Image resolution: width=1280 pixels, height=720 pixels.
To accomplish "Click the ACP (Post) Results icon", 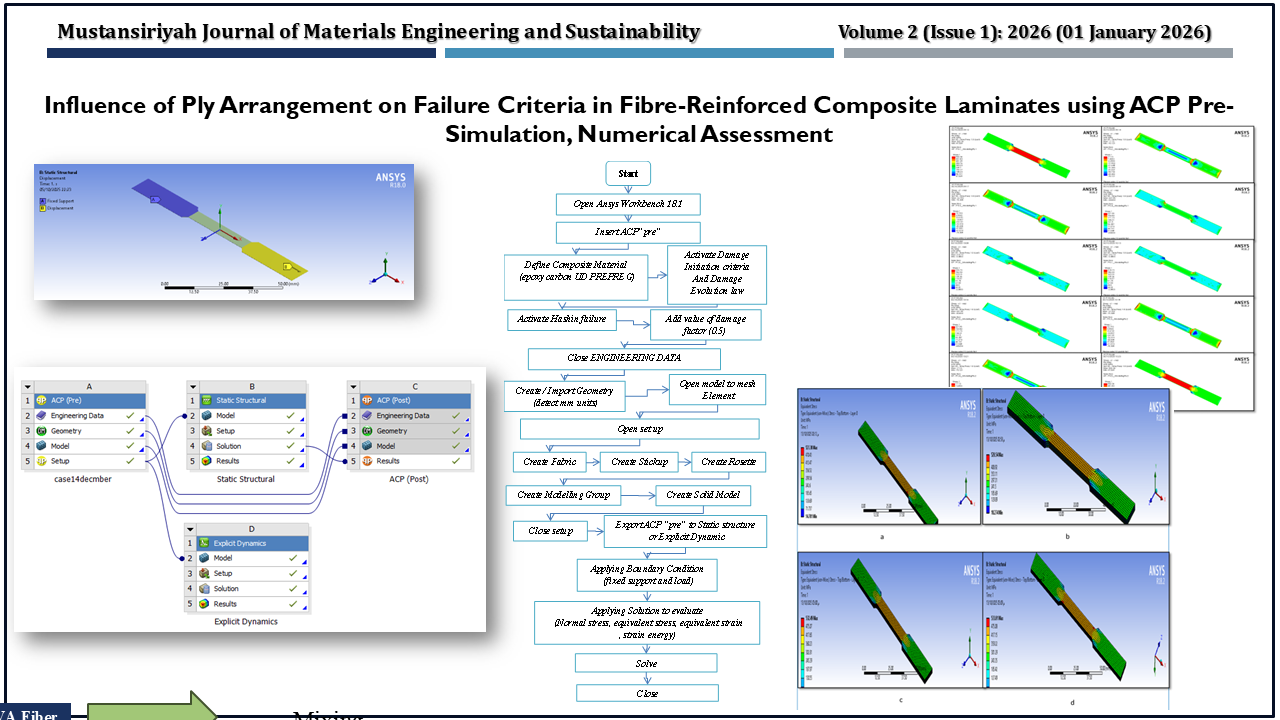I will 365,461.
